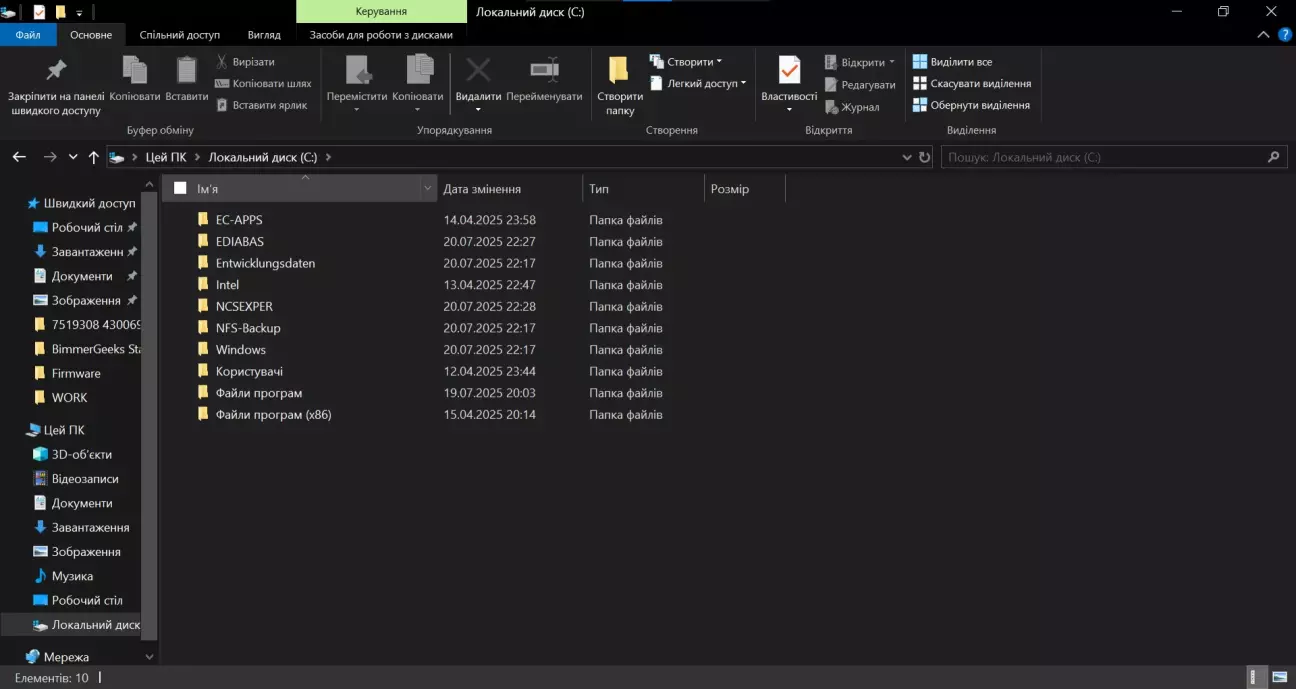1296x689 pixels.
Task: Select the EDIABAS folder
Action: [x=239, y=241]
